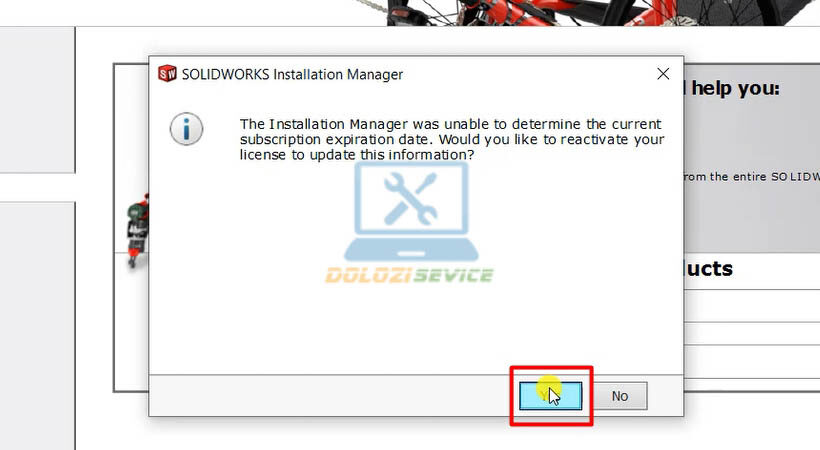Choose No in the dialog
Screen dimensions: 820x450
coord(620,396)
